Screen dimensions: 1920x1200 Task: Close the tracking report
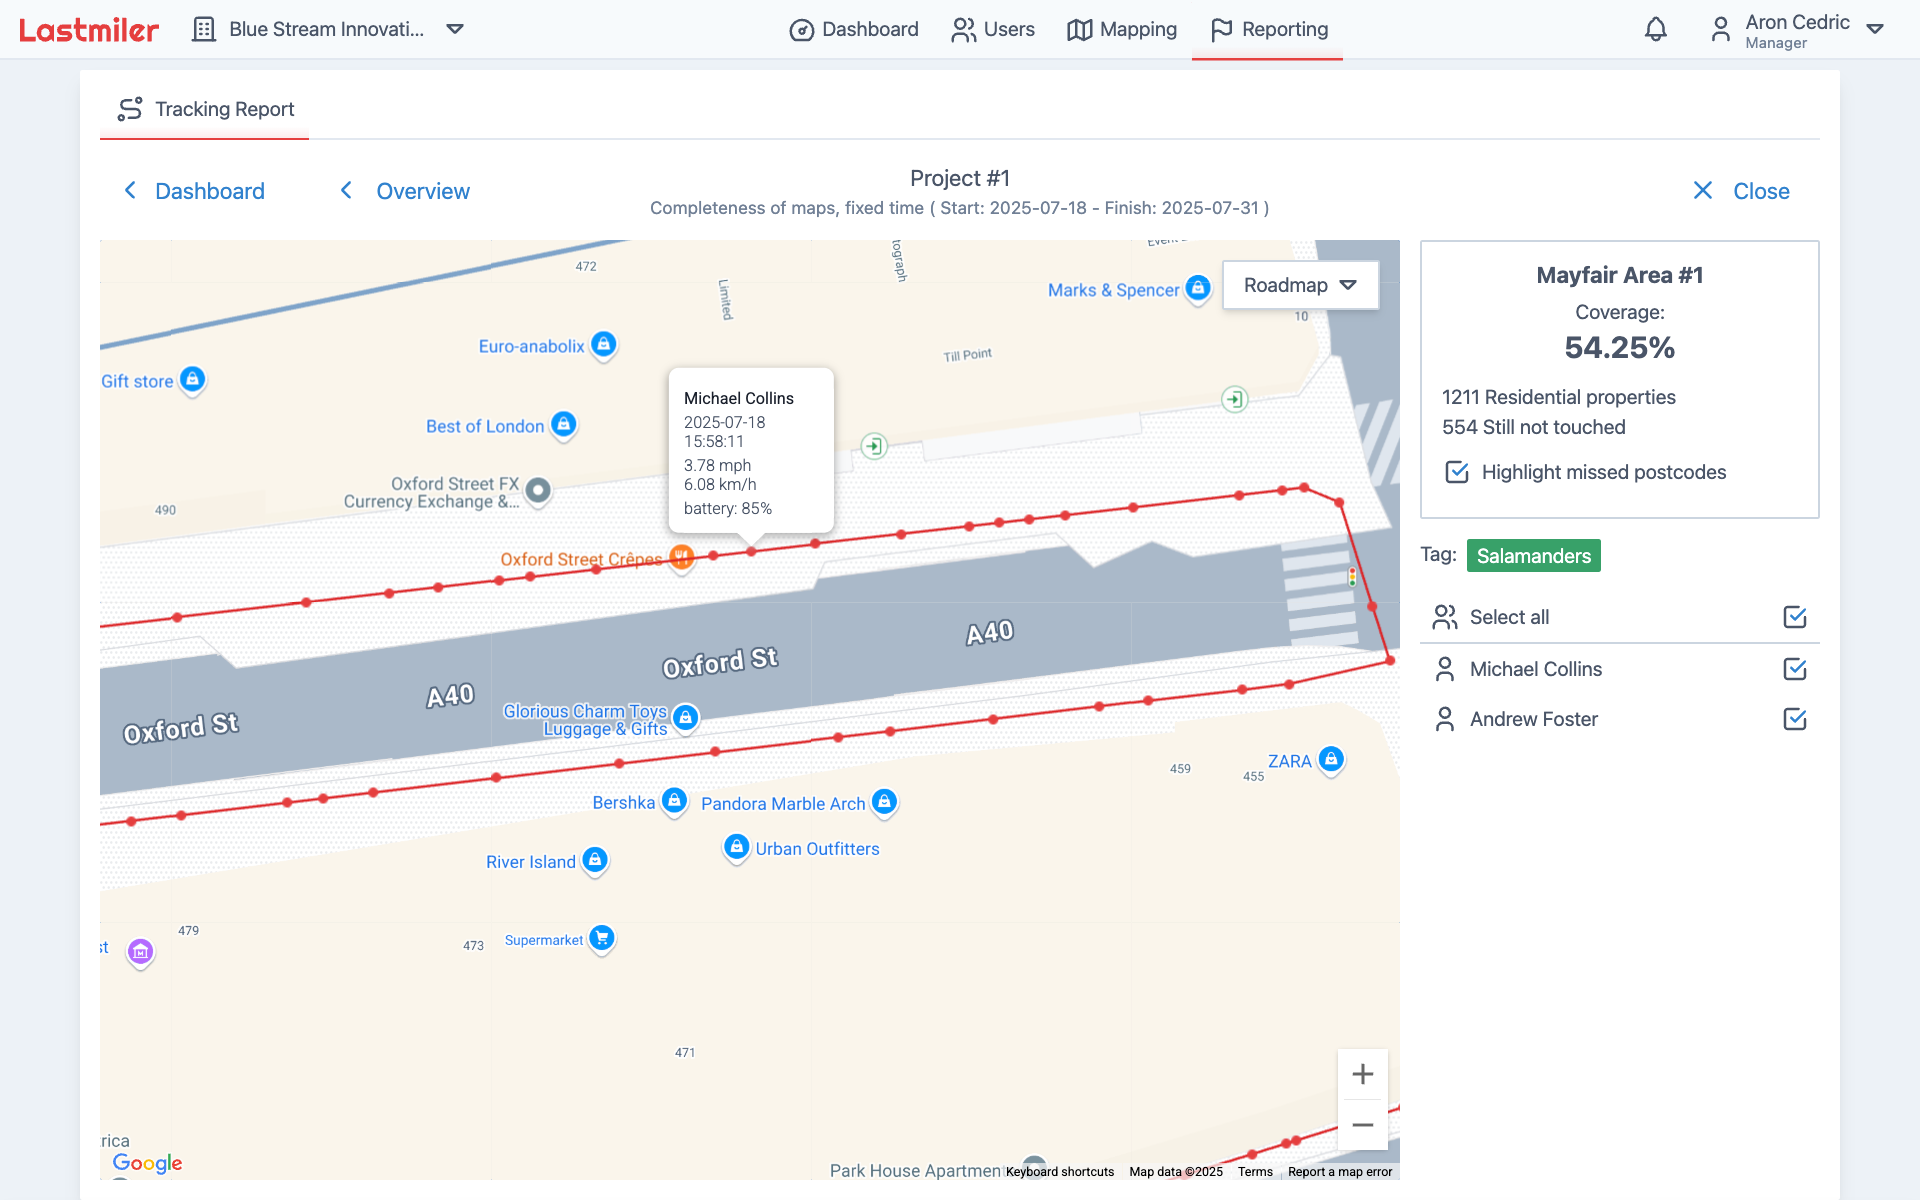pos(1741,191)
